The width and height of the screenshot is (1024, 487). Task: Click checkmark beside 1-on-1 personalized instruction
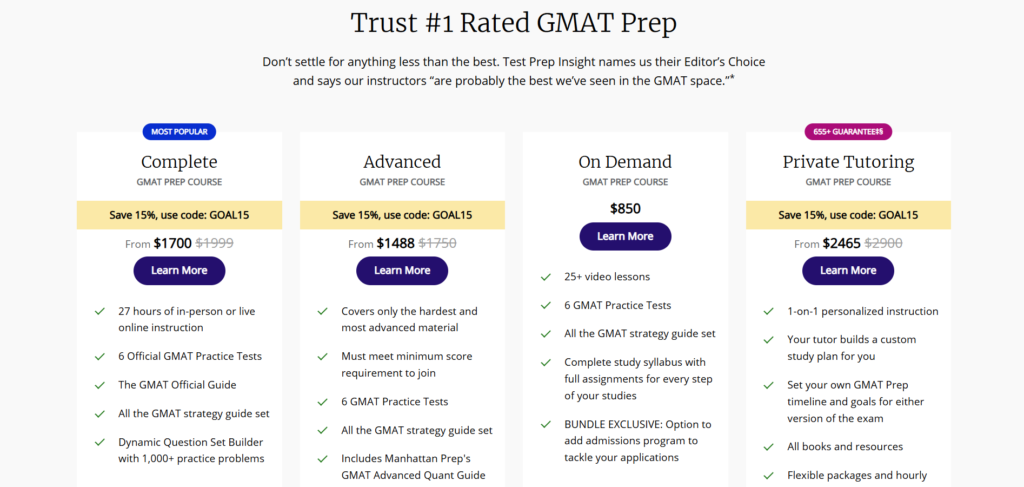coord(769,311)
